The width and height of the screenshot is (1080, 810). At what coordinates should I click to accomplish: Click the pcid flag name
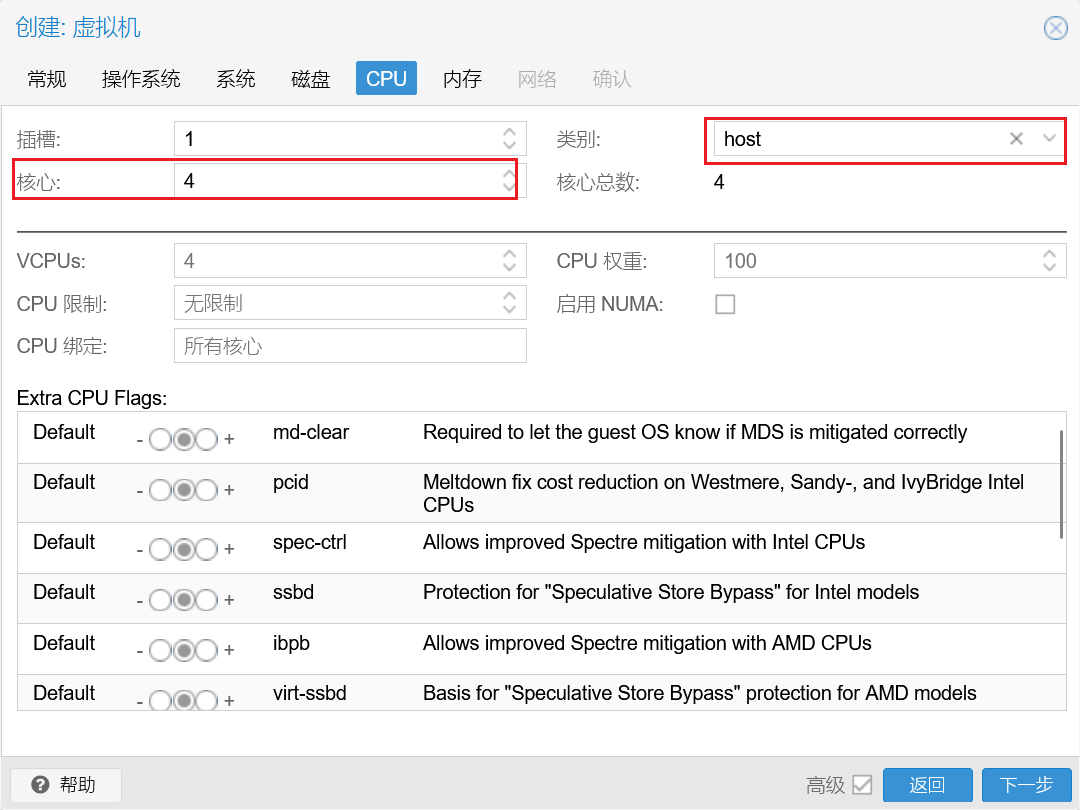[x=291, y=483]
